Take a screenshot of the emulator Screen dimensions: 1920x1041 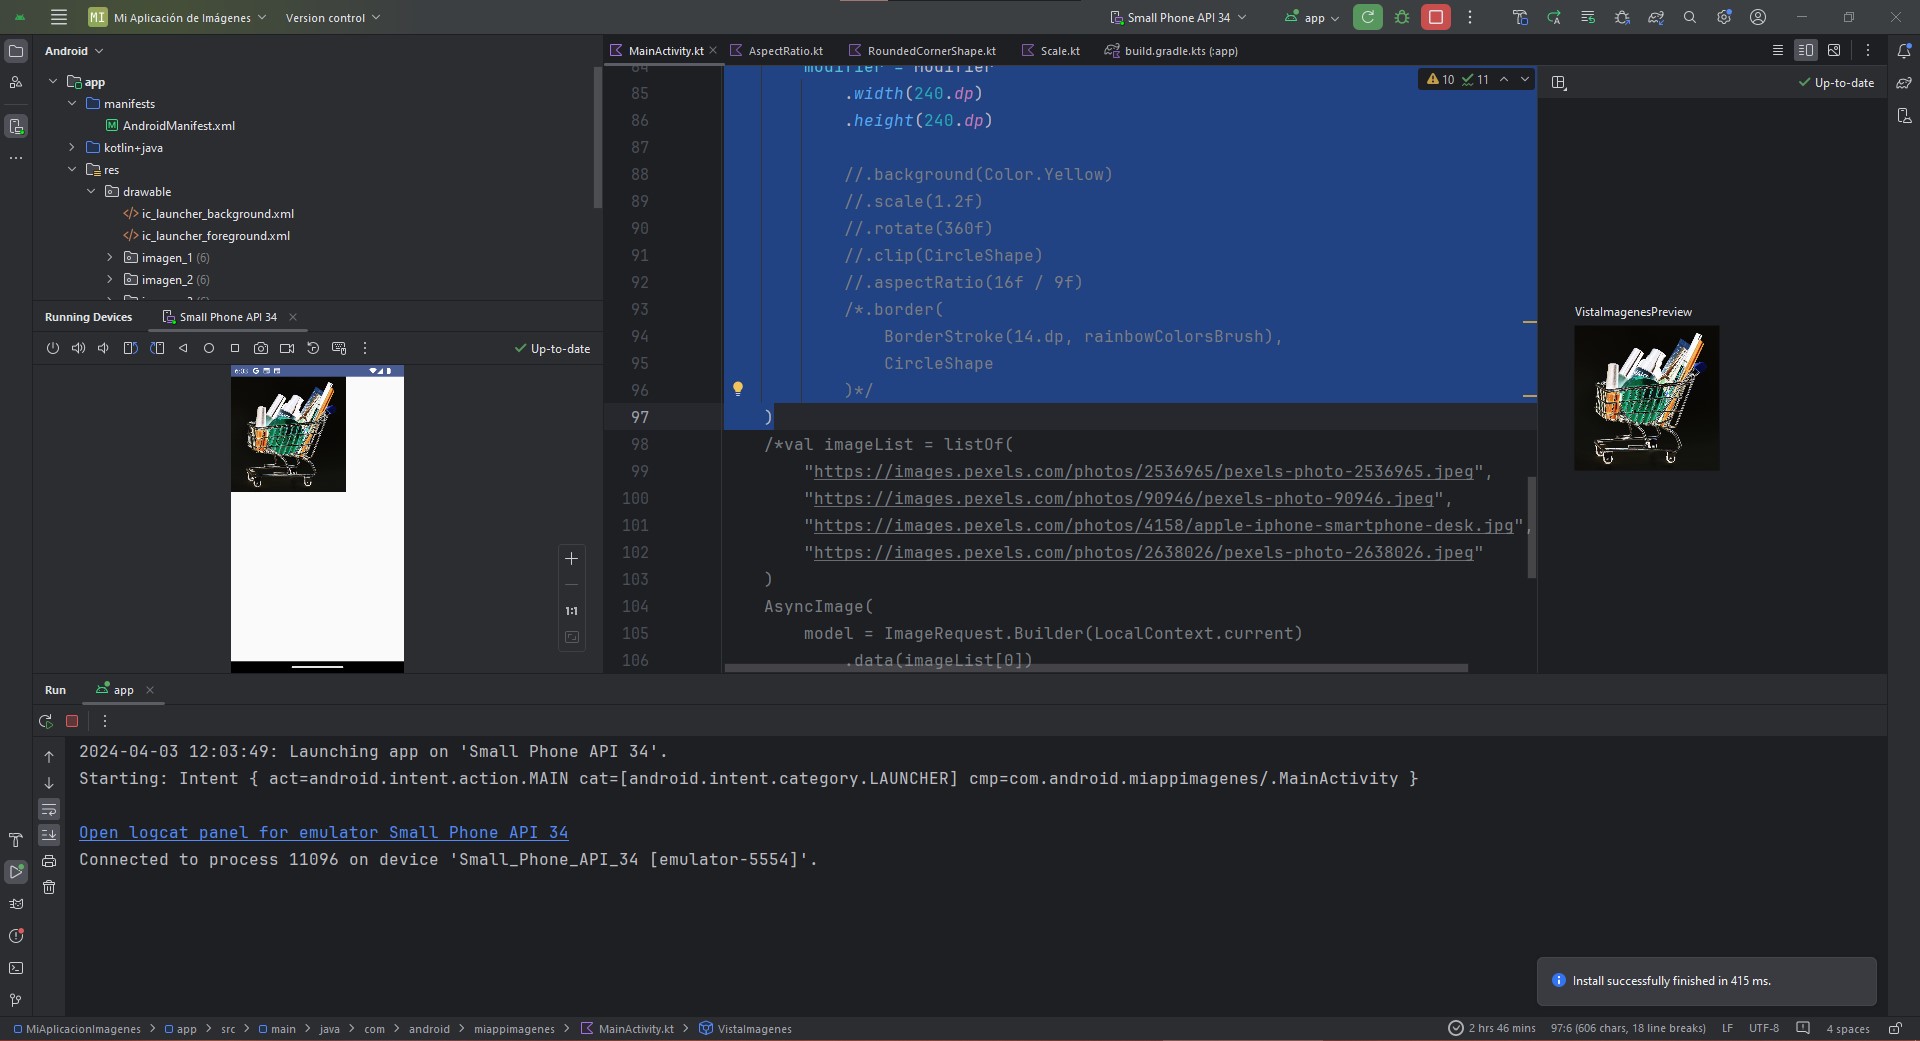tap(261, 348)
